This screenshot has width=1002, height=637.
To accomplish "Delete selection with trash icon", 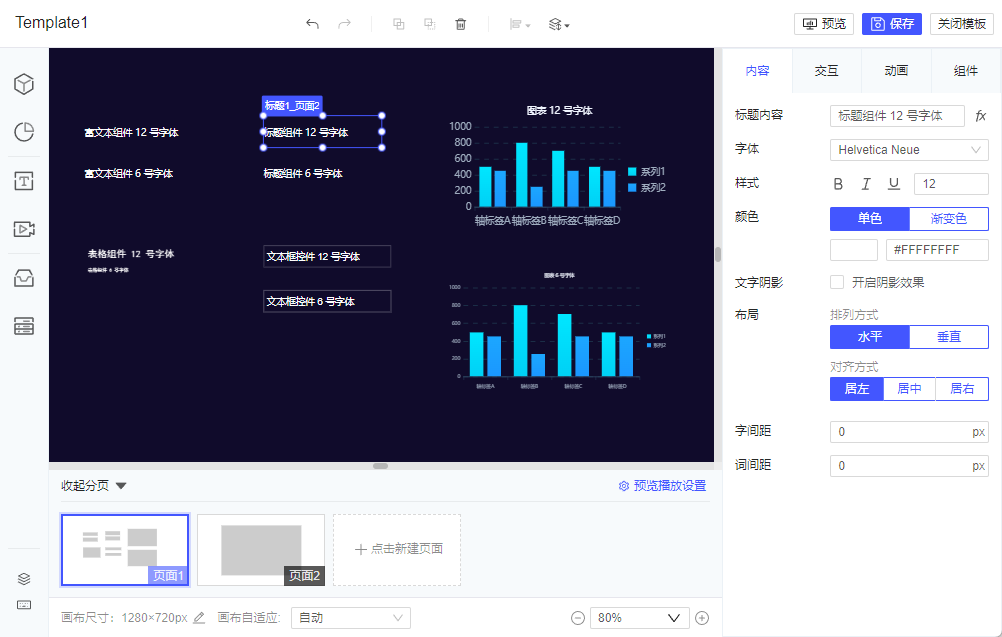I will 461,24.
